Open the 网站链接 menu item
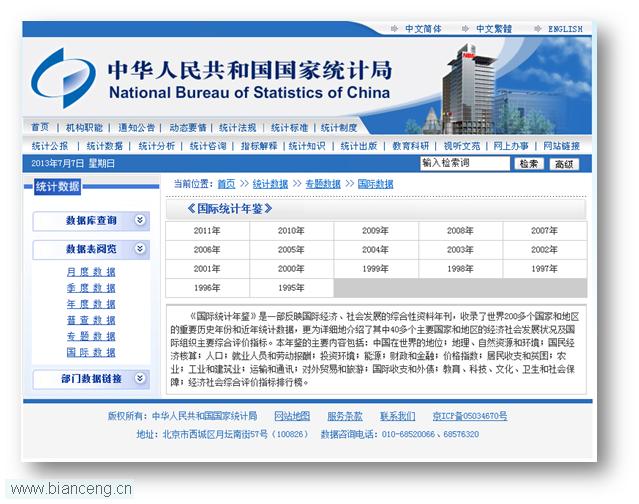The image size is (639, 504). tap(562, 146)
